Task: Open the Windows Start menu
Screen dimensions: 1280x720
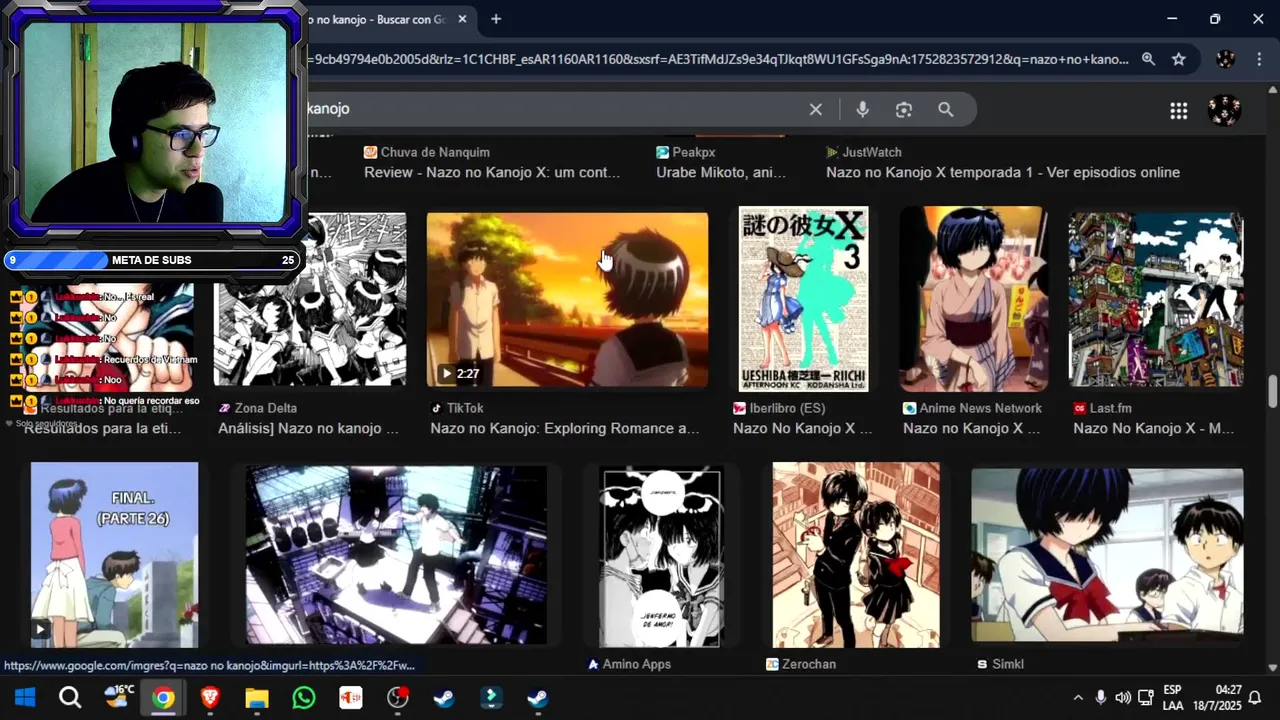Action: click(x=25, y=697)
